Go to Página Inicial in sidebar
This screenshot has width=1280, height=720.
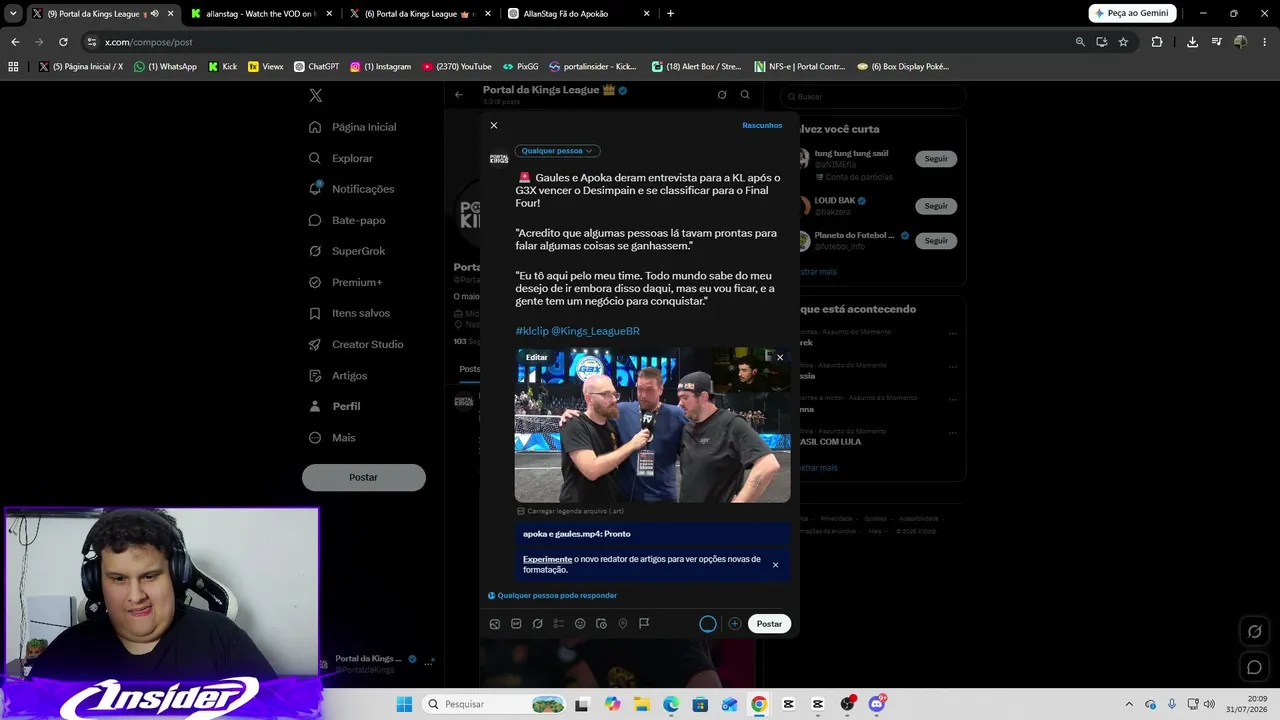(x=352, y=127)
